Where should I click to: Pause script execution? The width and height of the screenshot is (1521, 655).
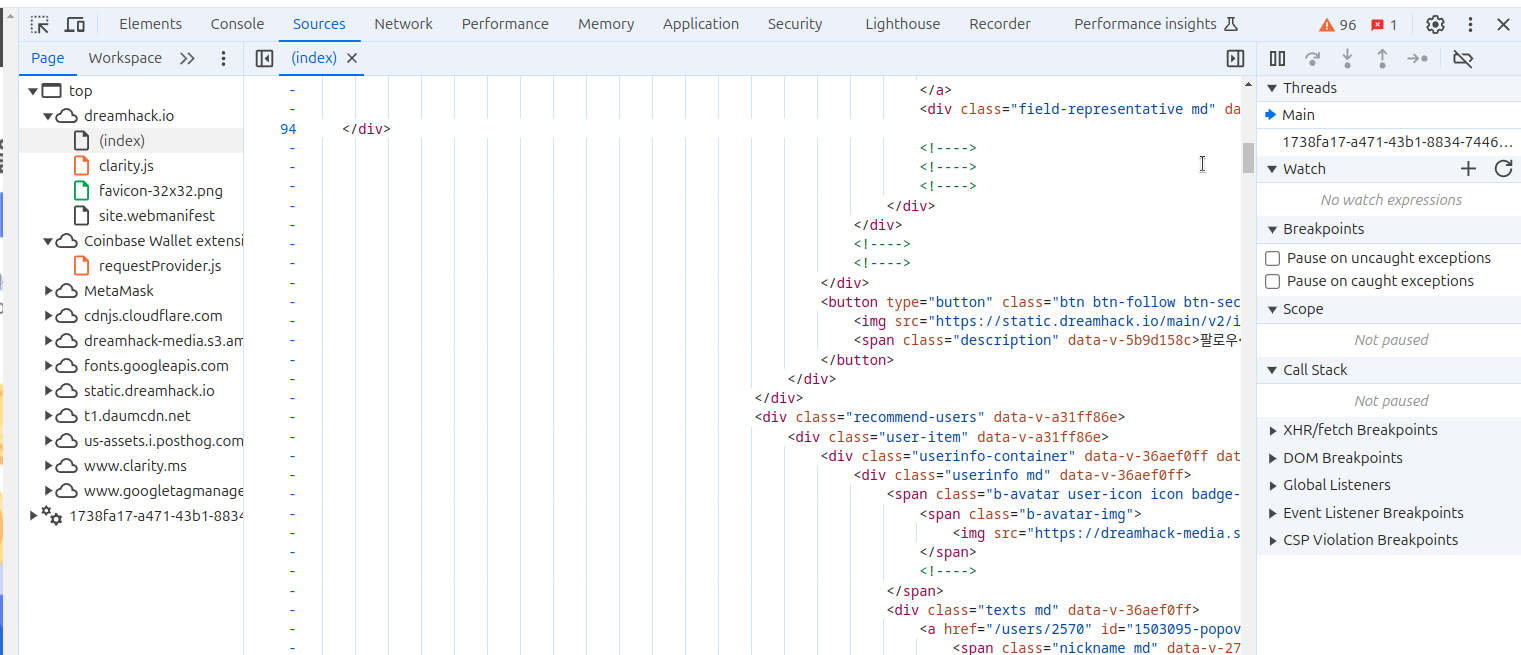[x=1277, y=59]
